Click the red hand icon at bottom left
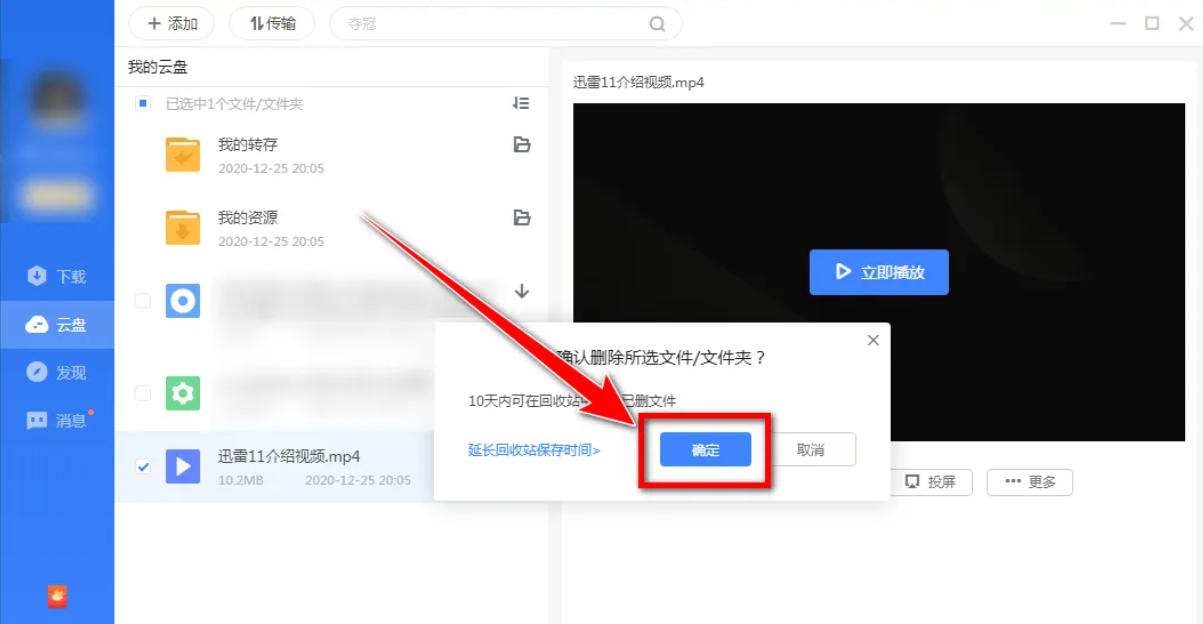 click(57, 596)
